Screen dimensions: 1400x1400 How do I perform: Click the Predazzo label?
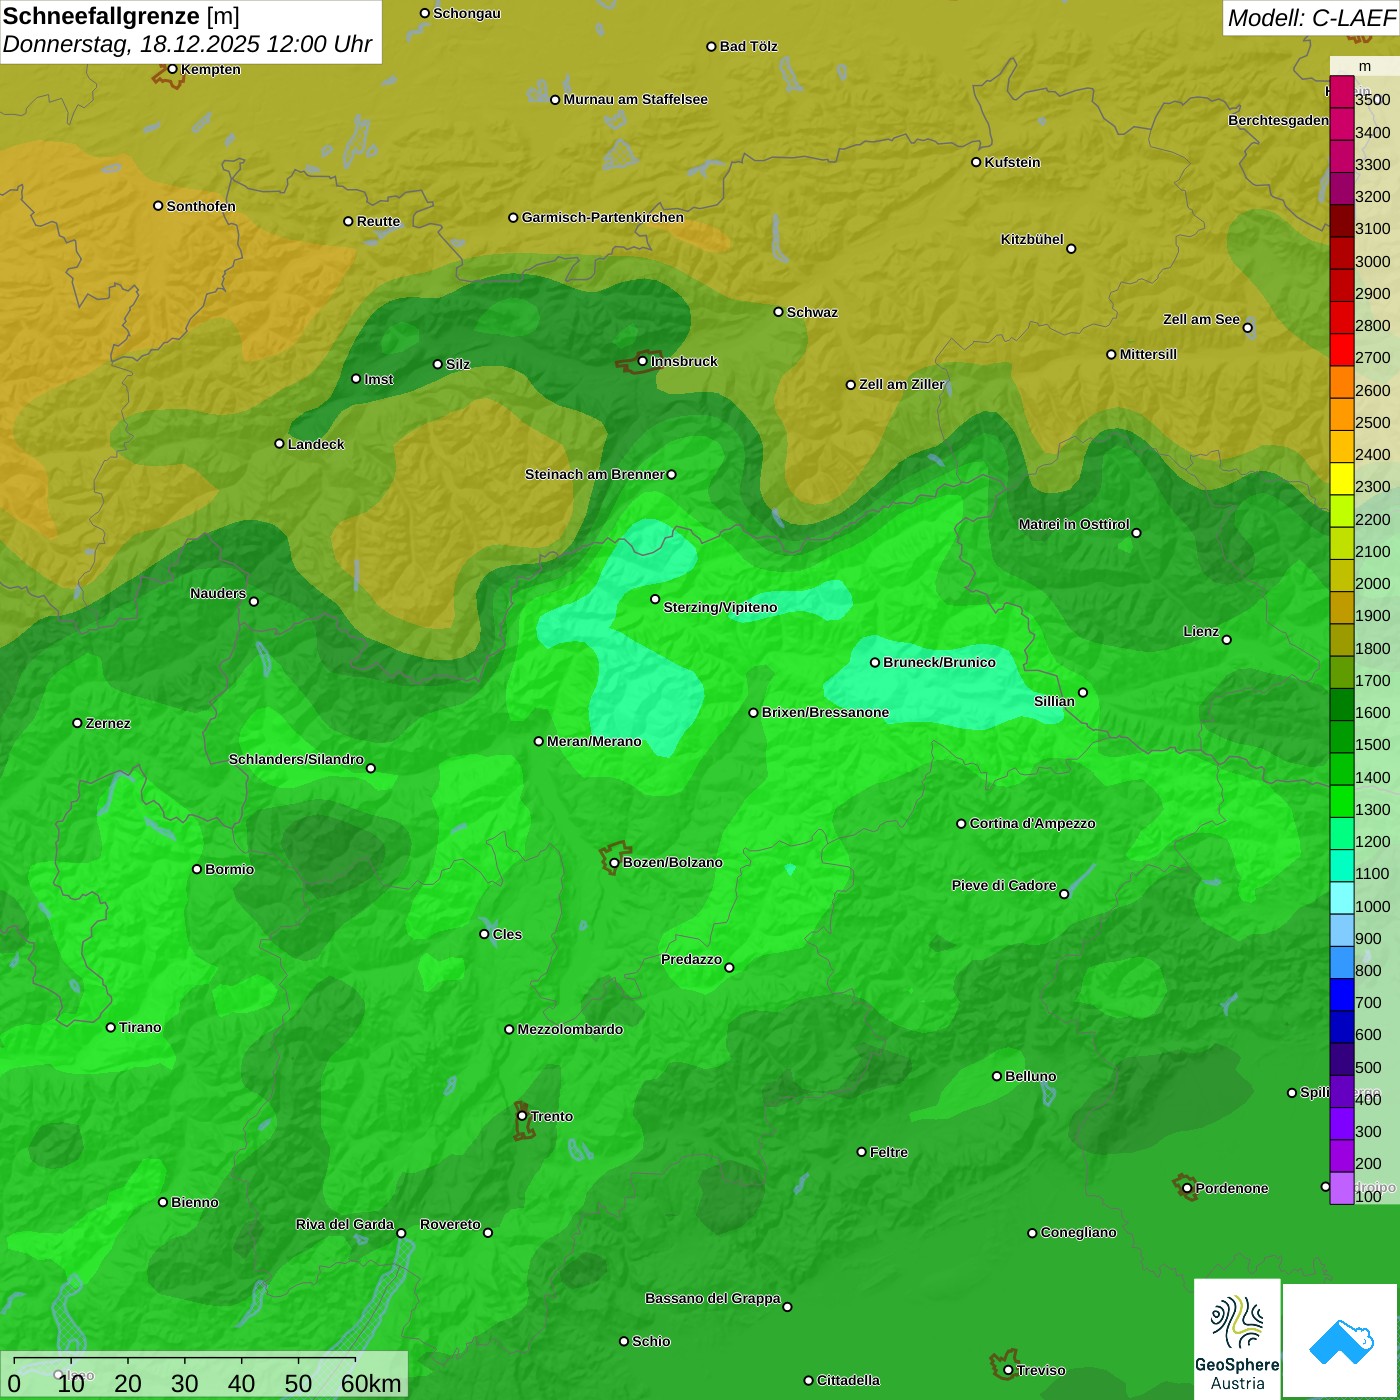[691, 959]
